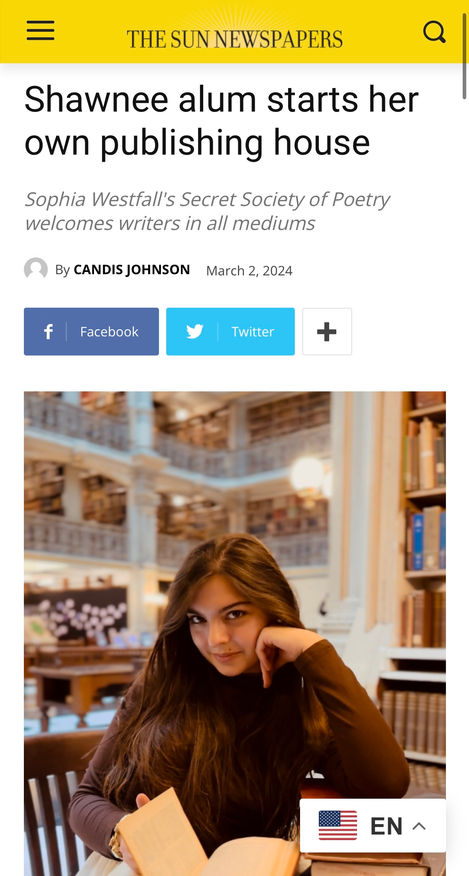Go to The Sun Newspapers homepage logo
This screenshot has height=876, width=469.
point(234,39)
